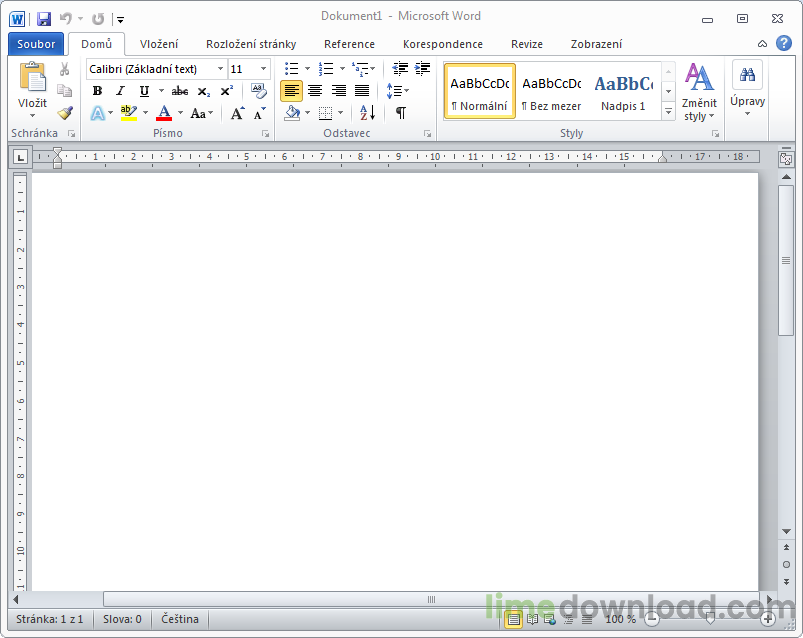
Task: Click the blue Help question mark icon
Action: (784, 43)
